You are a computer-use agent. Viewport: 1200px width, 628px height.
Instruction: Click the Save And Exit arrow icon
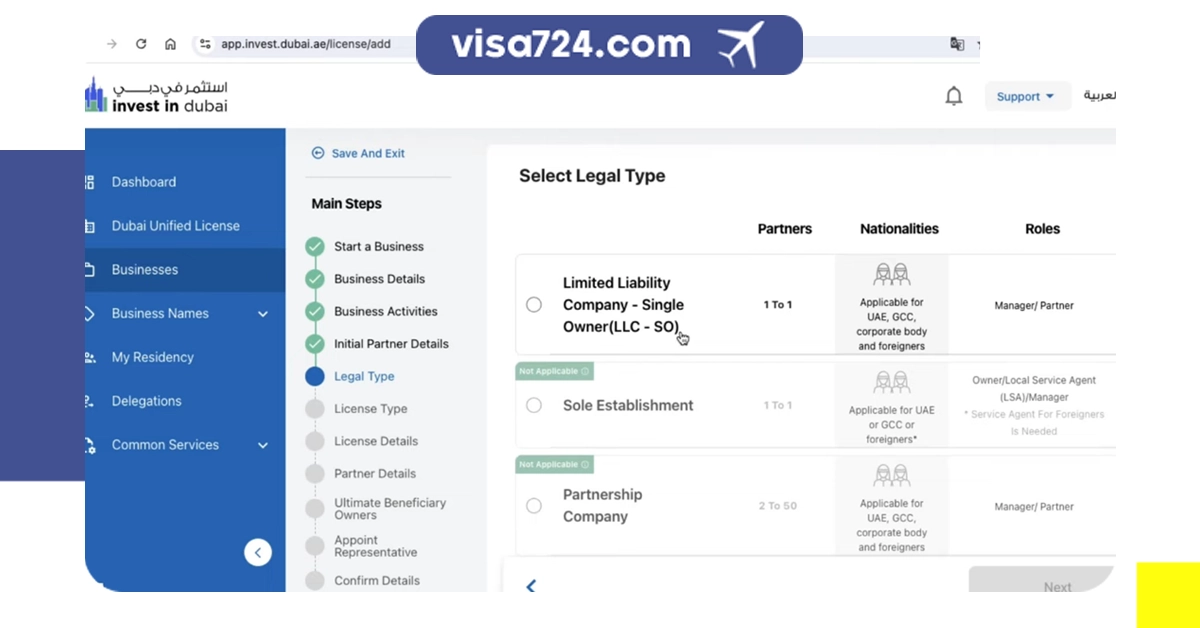pyautogui.click(x=318, y=153)
